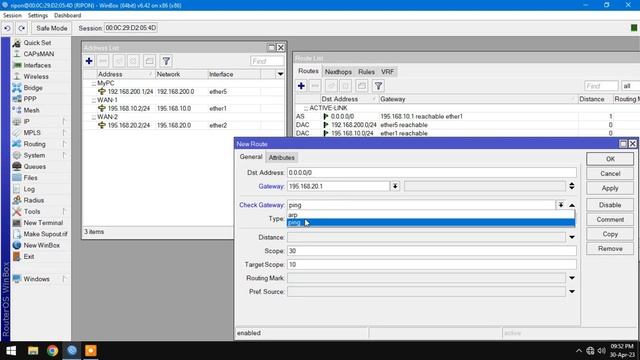Click the Undo arrow in top toolbar
The height and width of the screenshot is (360, 640).
[x=7, y=28]
